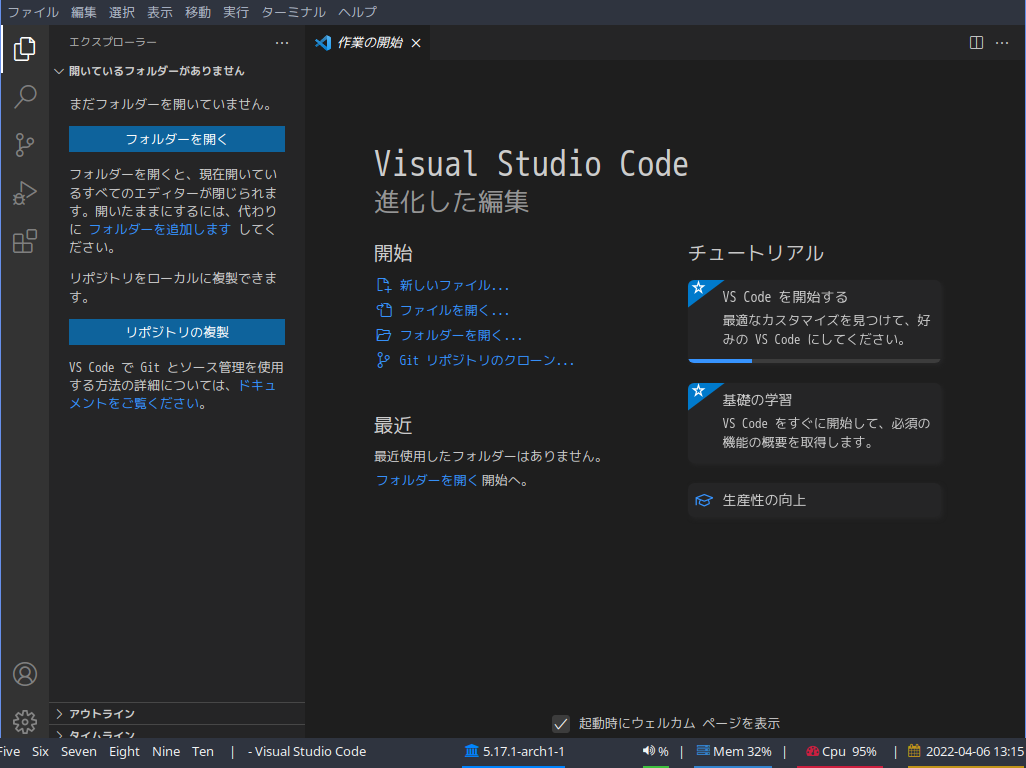Screen dimensions: 1026x768
Task: Close the 作業の開始 tab
Action: click(416, 43)
